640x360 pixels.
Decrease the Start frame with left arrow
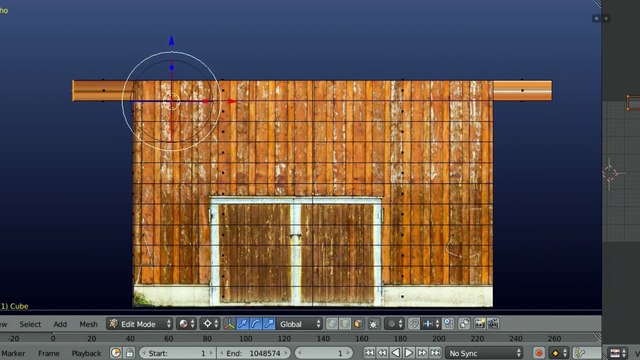coord(143,353)
